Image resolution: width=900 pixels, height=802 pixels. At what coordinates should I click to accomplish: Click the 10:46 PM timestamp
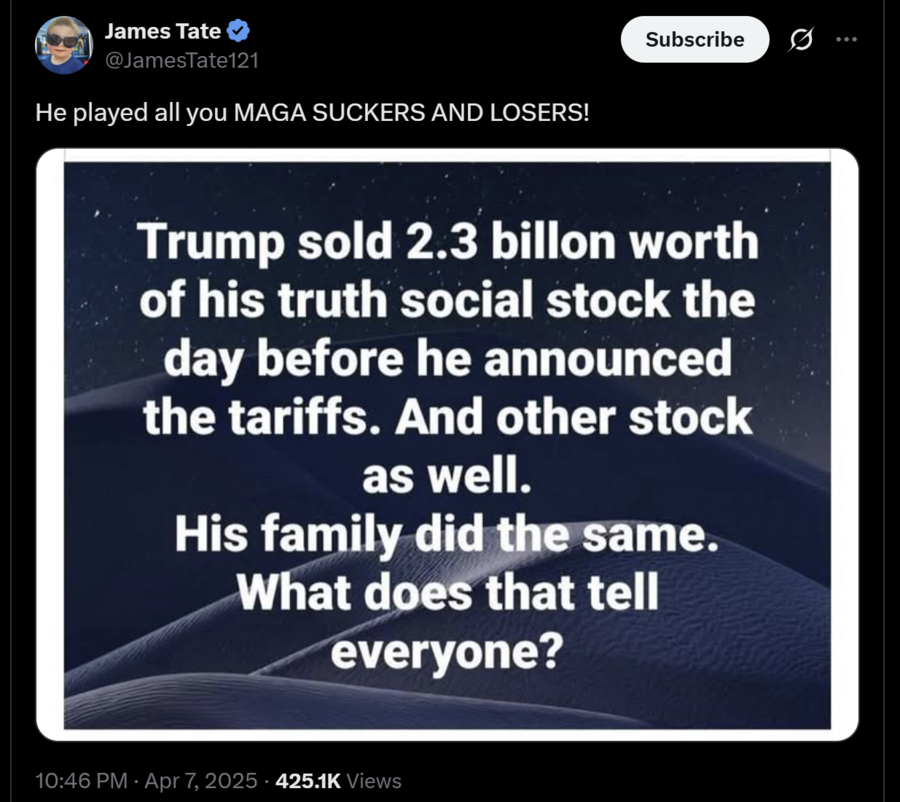(82, 781)
